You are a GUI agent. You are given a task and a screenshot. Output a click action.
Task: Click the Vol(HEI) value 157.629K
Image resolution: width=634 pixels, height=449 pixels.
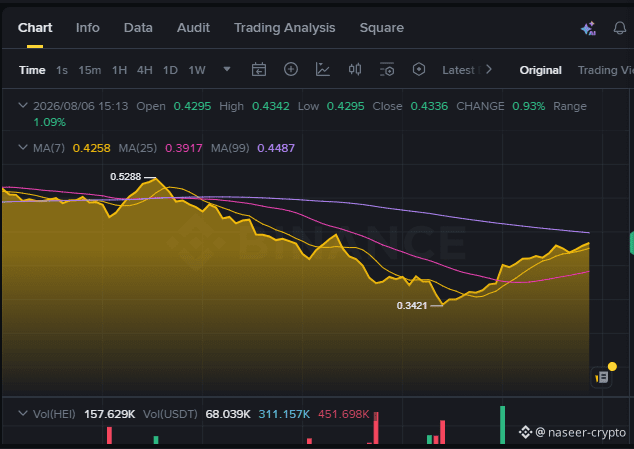[x=110, y=414]
